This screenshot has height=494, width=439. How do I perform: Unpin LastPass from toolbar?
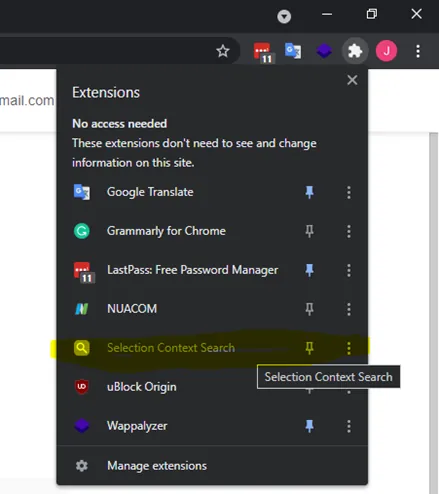click(x=309, y=270)
